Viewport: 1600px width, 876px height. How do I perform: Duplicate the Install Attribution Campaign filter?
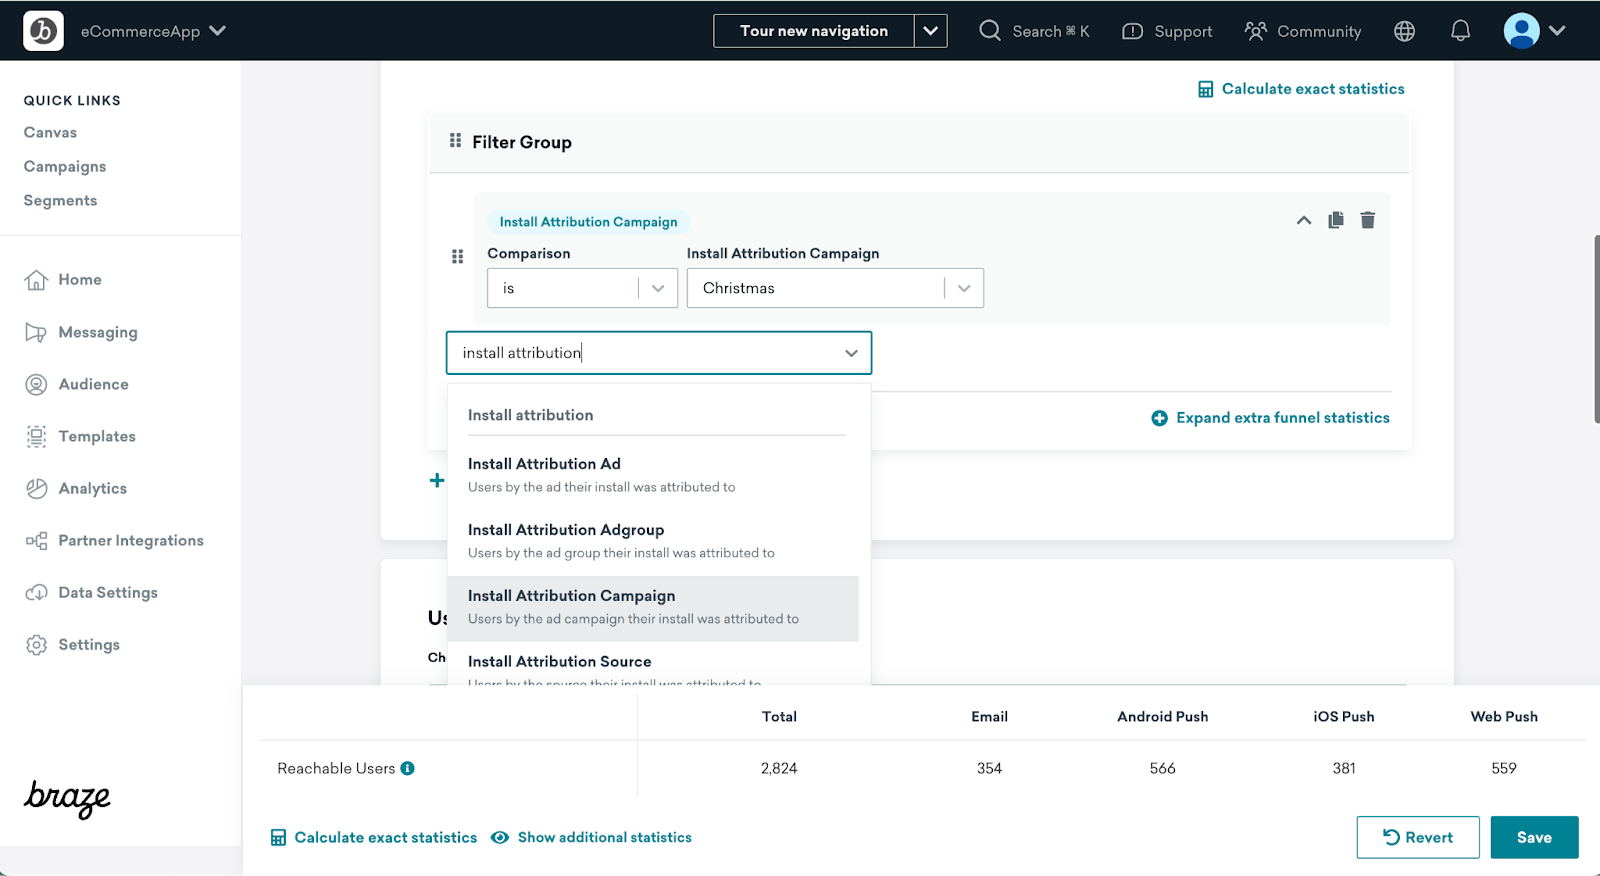point(1335,220)
